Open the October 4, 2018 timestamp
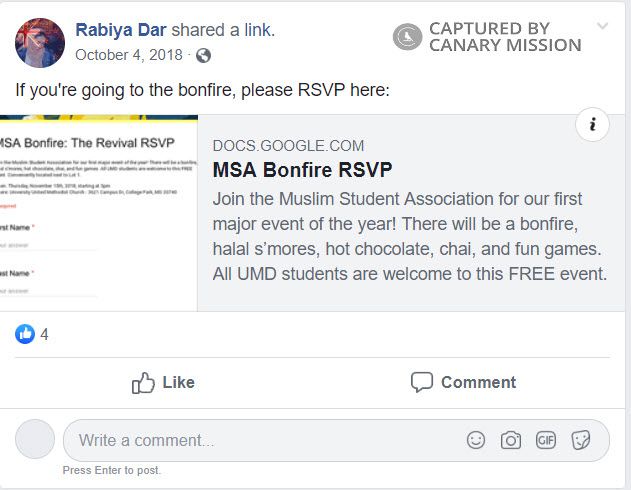This screenshot has height=490, width=631. tap(131, 55)
